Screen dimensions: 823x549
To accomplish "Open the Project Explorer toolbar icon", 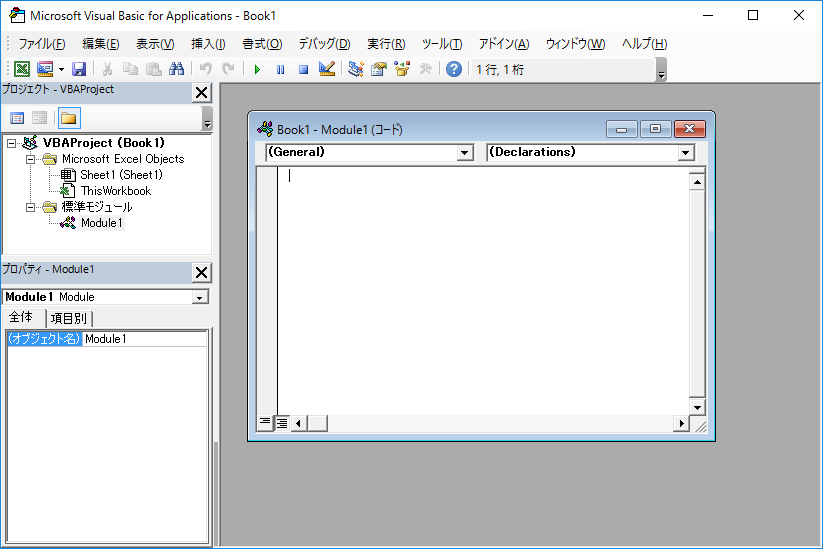I will [x=356, y=69].
